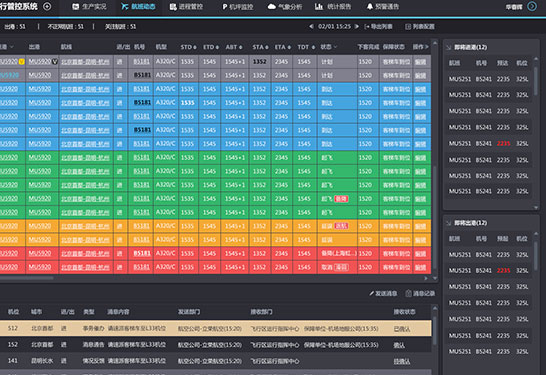Open 消息记录 message records
This screenshot has width=546, height=375.
point(420,294)
